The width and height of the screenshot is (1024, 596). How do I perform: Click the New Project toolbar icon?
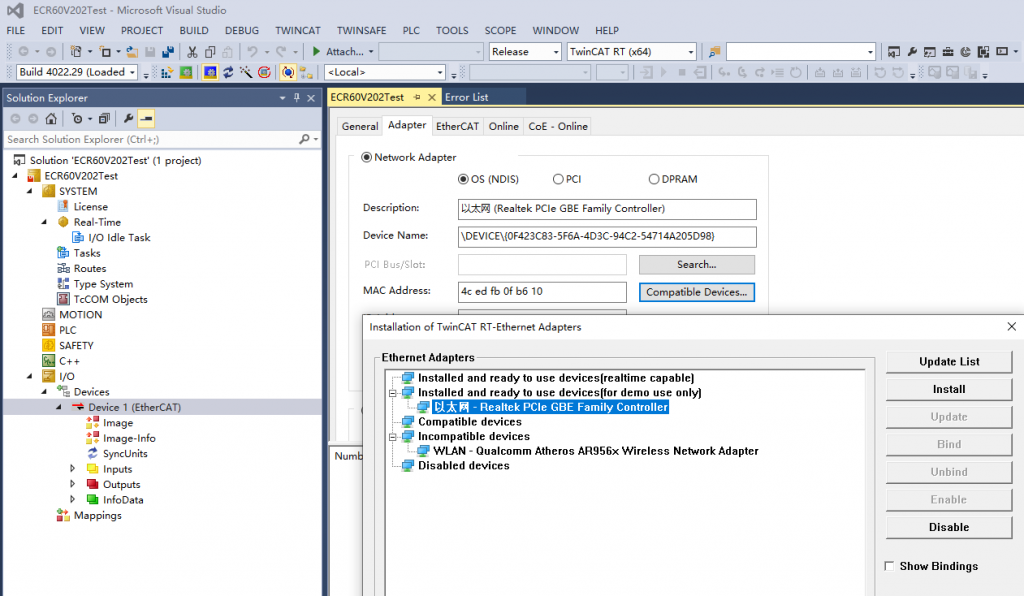pyautogui.click(x=76, y=52)
